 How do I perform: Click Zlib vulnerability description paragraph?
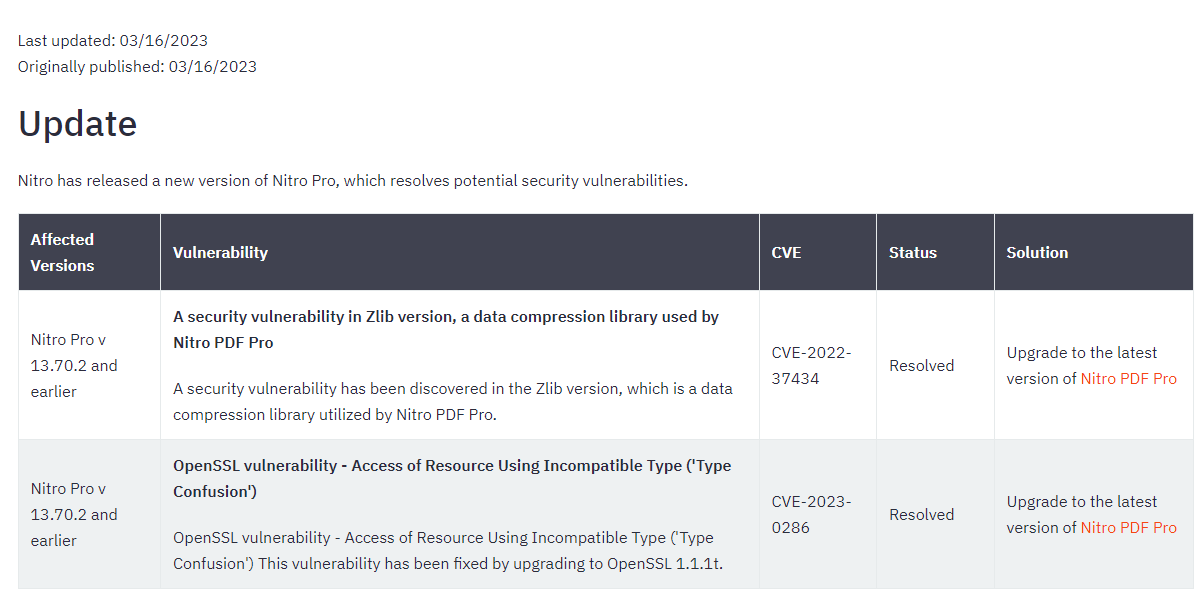[453, 401]
